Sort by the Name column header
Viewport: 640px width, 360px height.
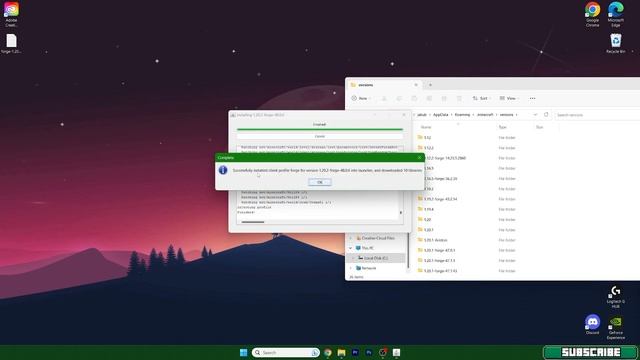426,127
